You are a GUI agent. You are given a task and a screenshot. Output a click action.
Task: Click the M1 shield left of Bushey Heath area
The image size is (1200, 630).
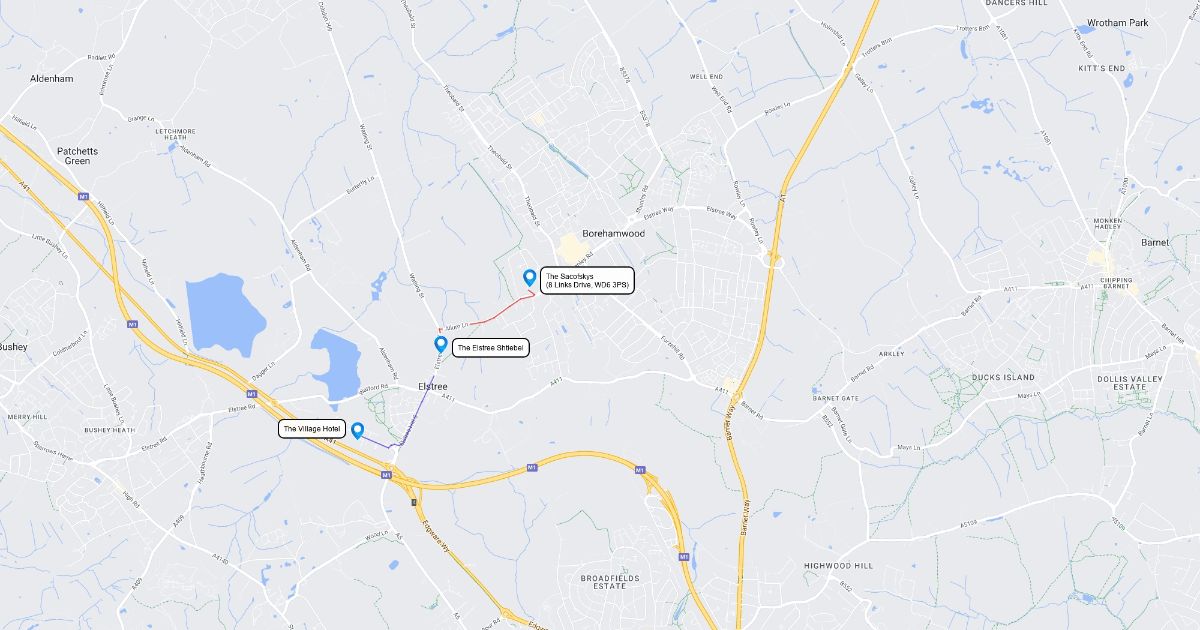click(x=132, y=324)
